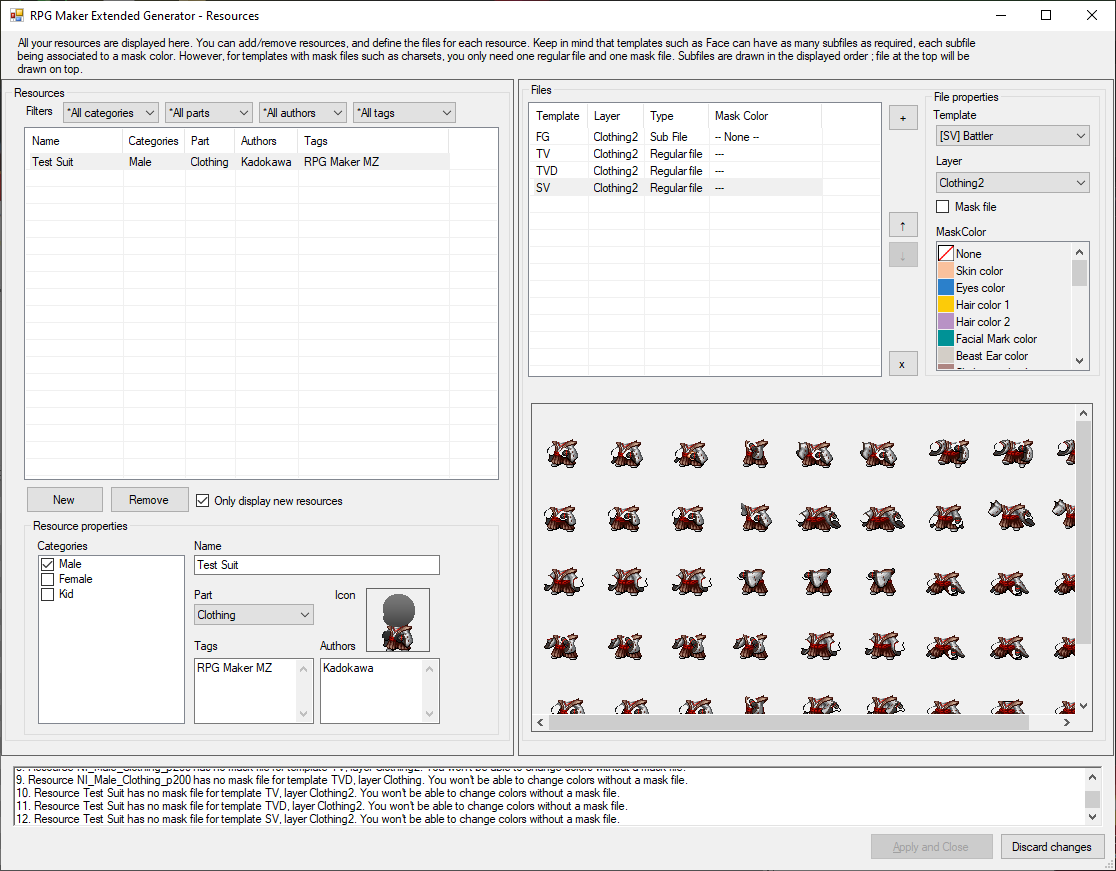Screen dimensions: 1116x871
Task: Open the [SV] Battler template dropdown
Action: tap(1012, 135)
